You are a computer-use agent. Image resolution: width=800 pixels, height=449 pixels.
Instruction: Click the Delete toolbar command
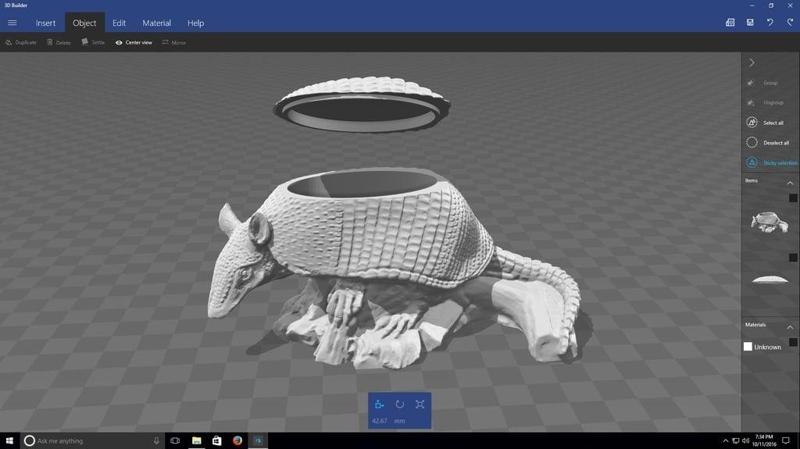pyautogui.click(x=59, y=43)
